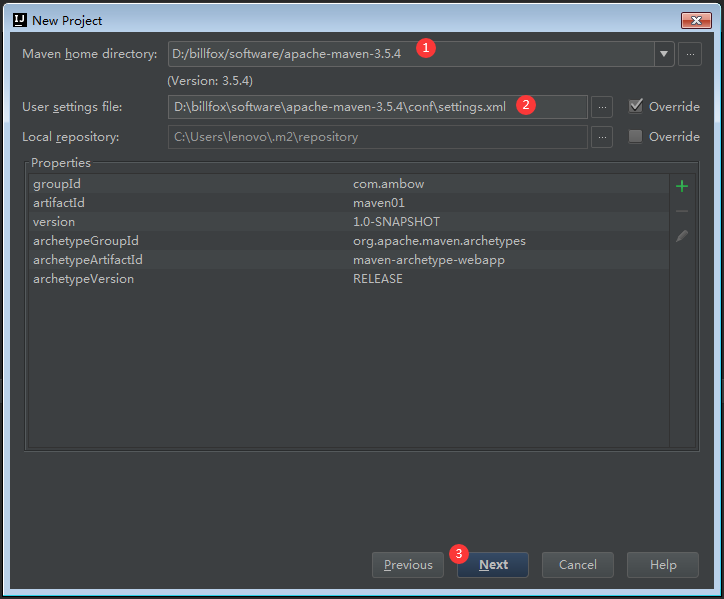Image resolution: width=724 pixels, height=599 pixels.
Task: Go back with Previous button
Action: click(x=408, y=565)
